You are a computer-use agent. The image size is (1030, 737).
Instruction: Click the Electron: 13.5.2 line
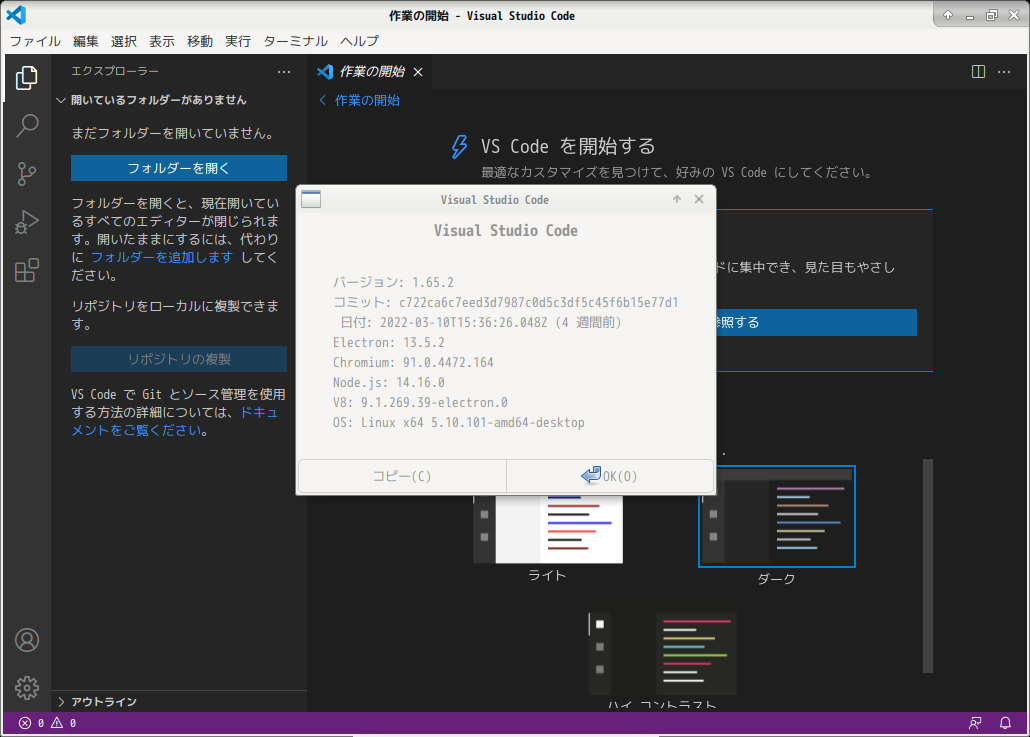pyautogui.click(x=388, y=343)
